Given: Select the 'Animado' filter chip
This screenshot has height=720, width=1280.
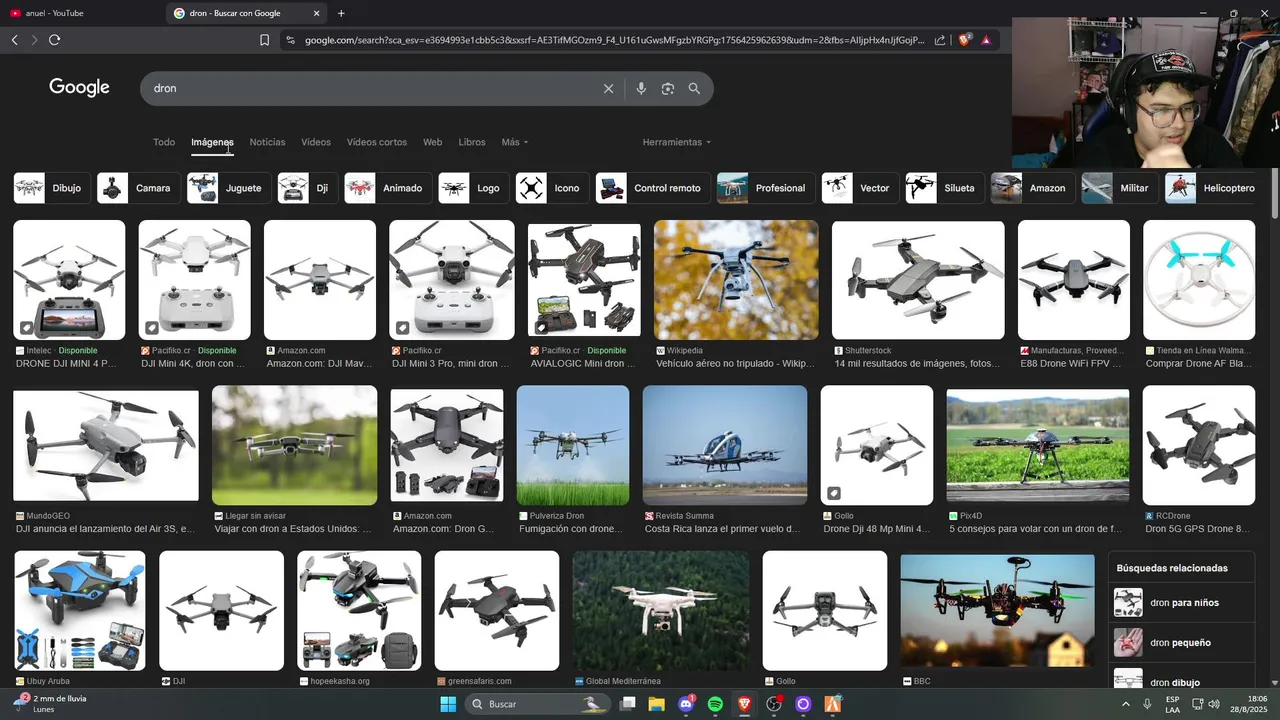Looking at the screenshot, I should [388, 188].
